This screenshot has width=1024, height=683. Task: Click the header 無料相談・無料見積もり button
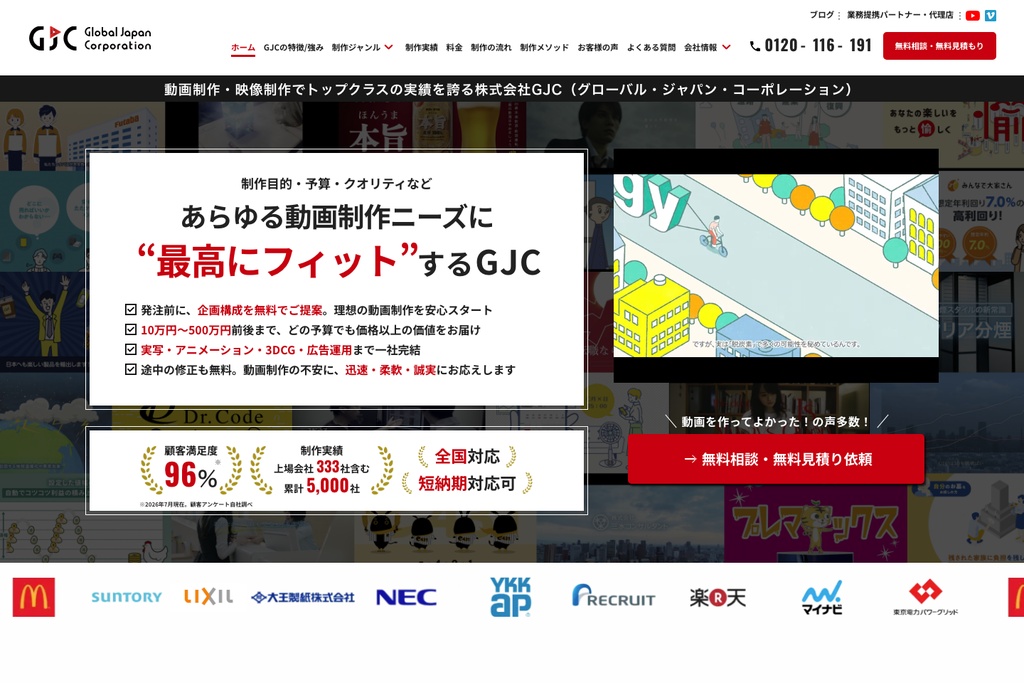[x=939, y=46]
